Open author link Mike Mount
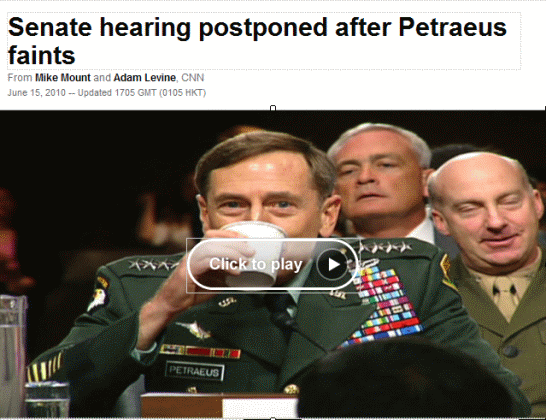The width and height of the screenshot is (546, 420). coord(63,77)
